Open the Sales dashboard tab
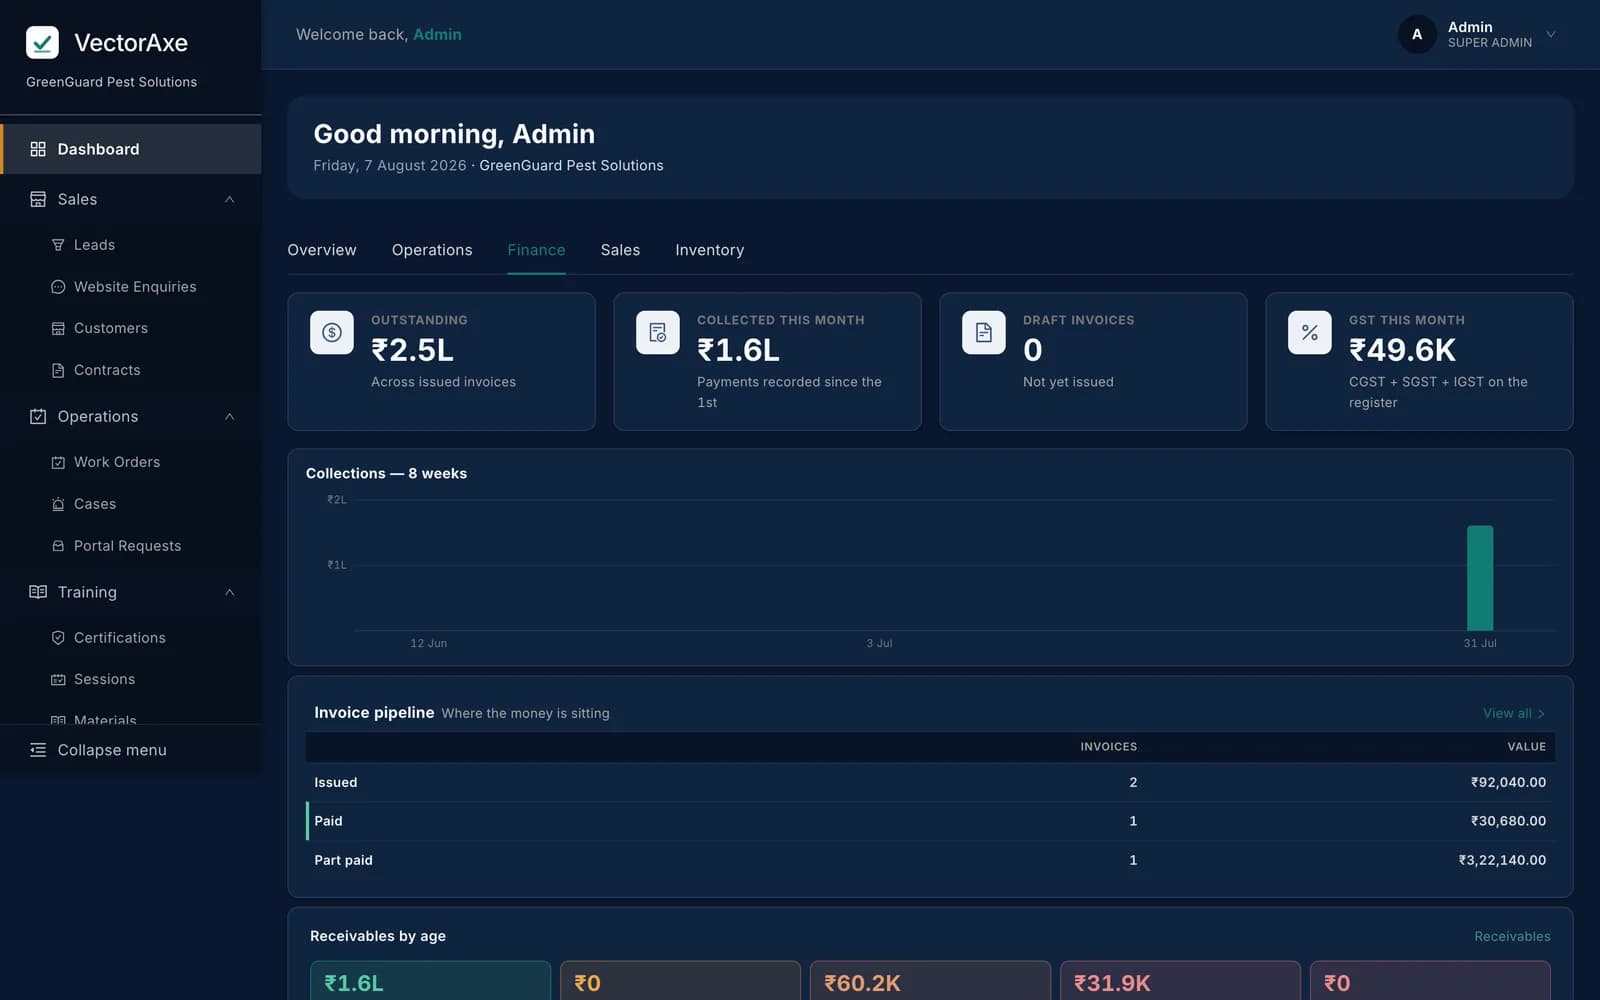The height and width of the screenshot is (1000, 1600). click(x=620, y=250)
